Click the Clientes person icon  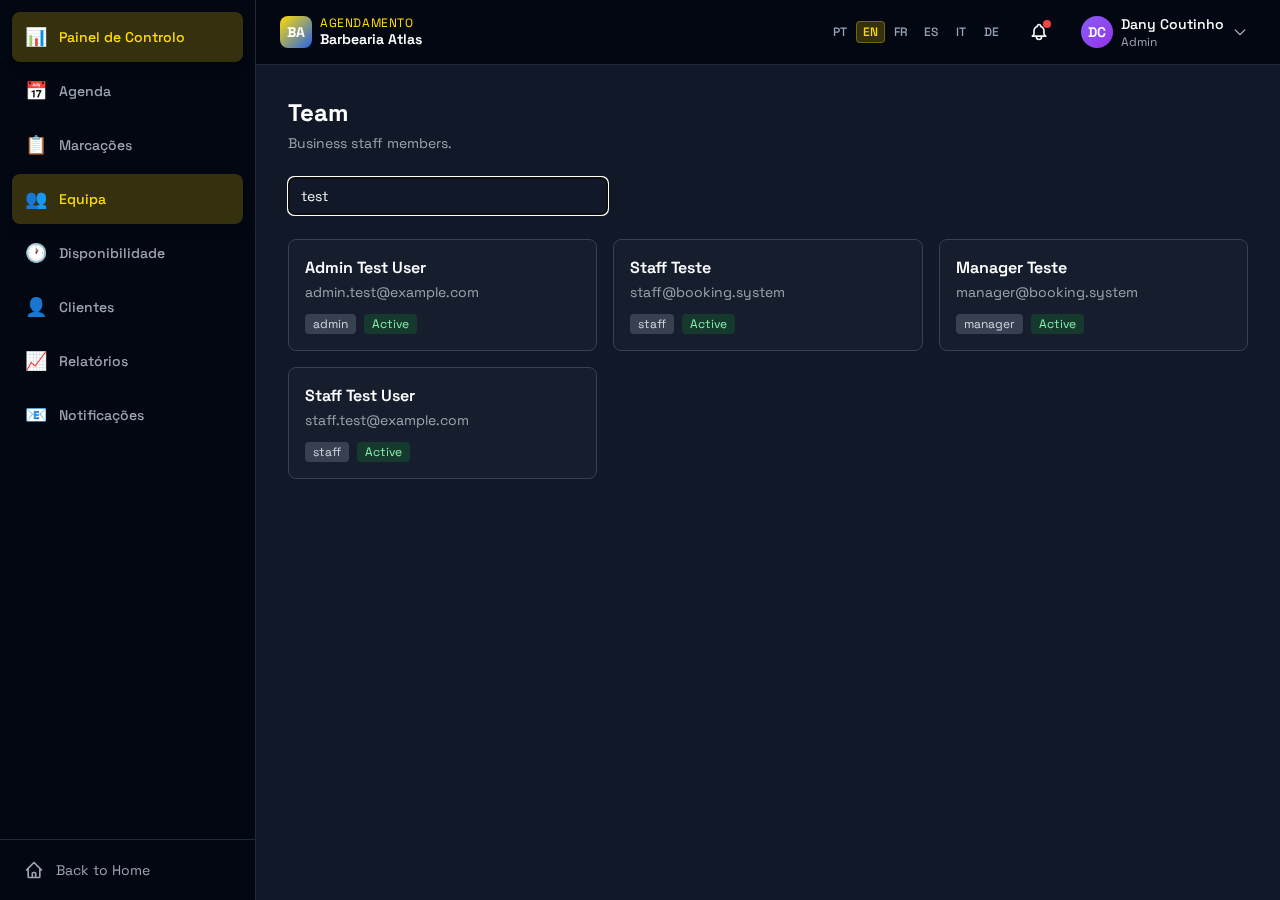[x=36, y=307]
